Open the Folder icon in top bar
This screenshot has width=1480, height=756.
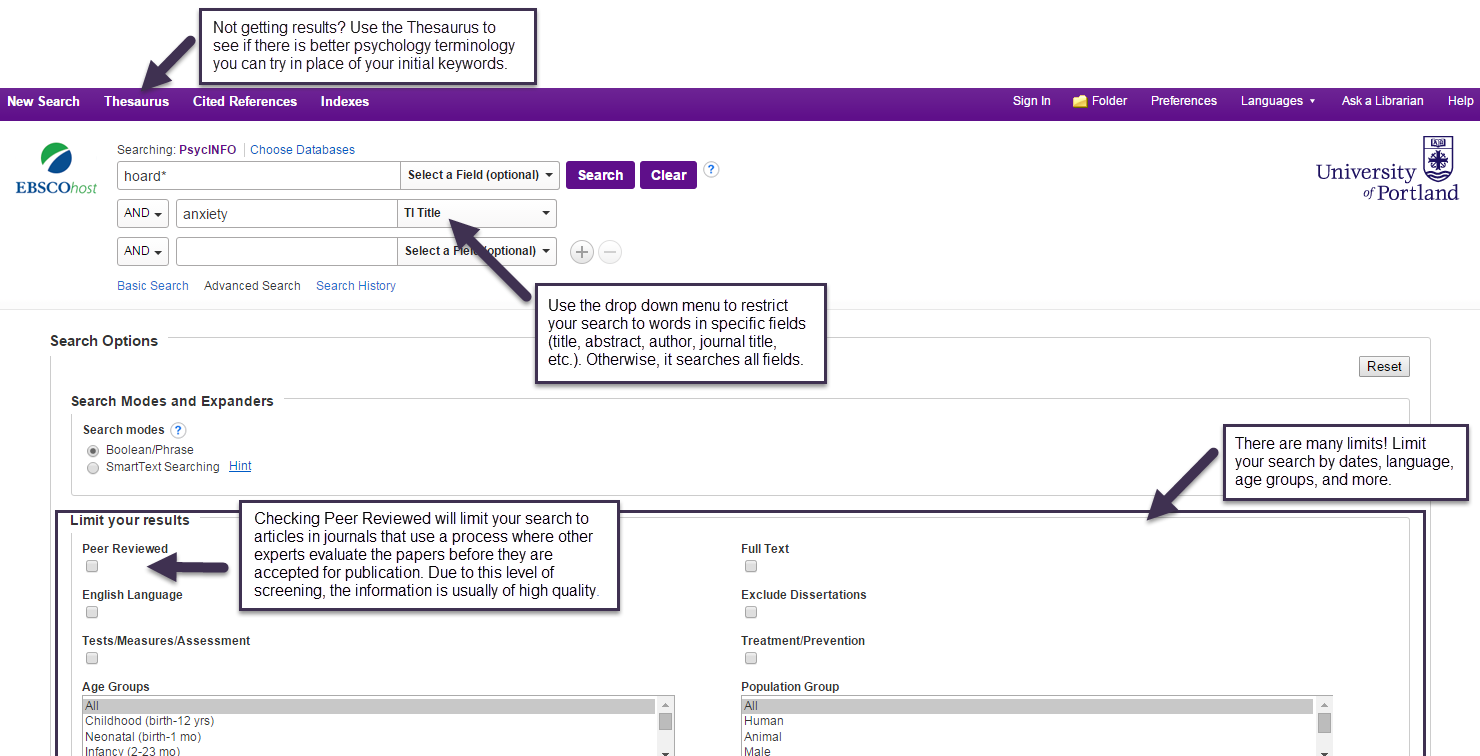pyautogui.click(x=1080, y=101)
